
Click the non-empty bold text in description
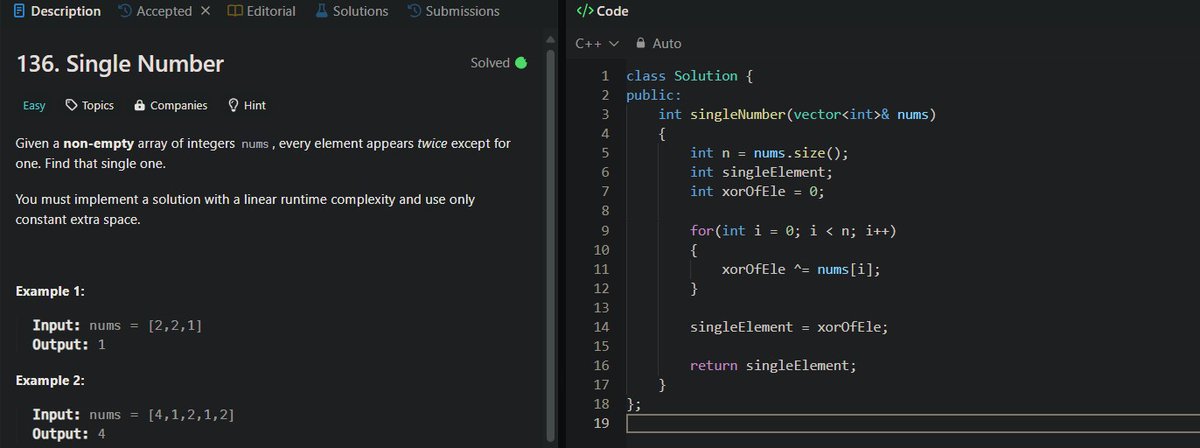pos(99,144)
